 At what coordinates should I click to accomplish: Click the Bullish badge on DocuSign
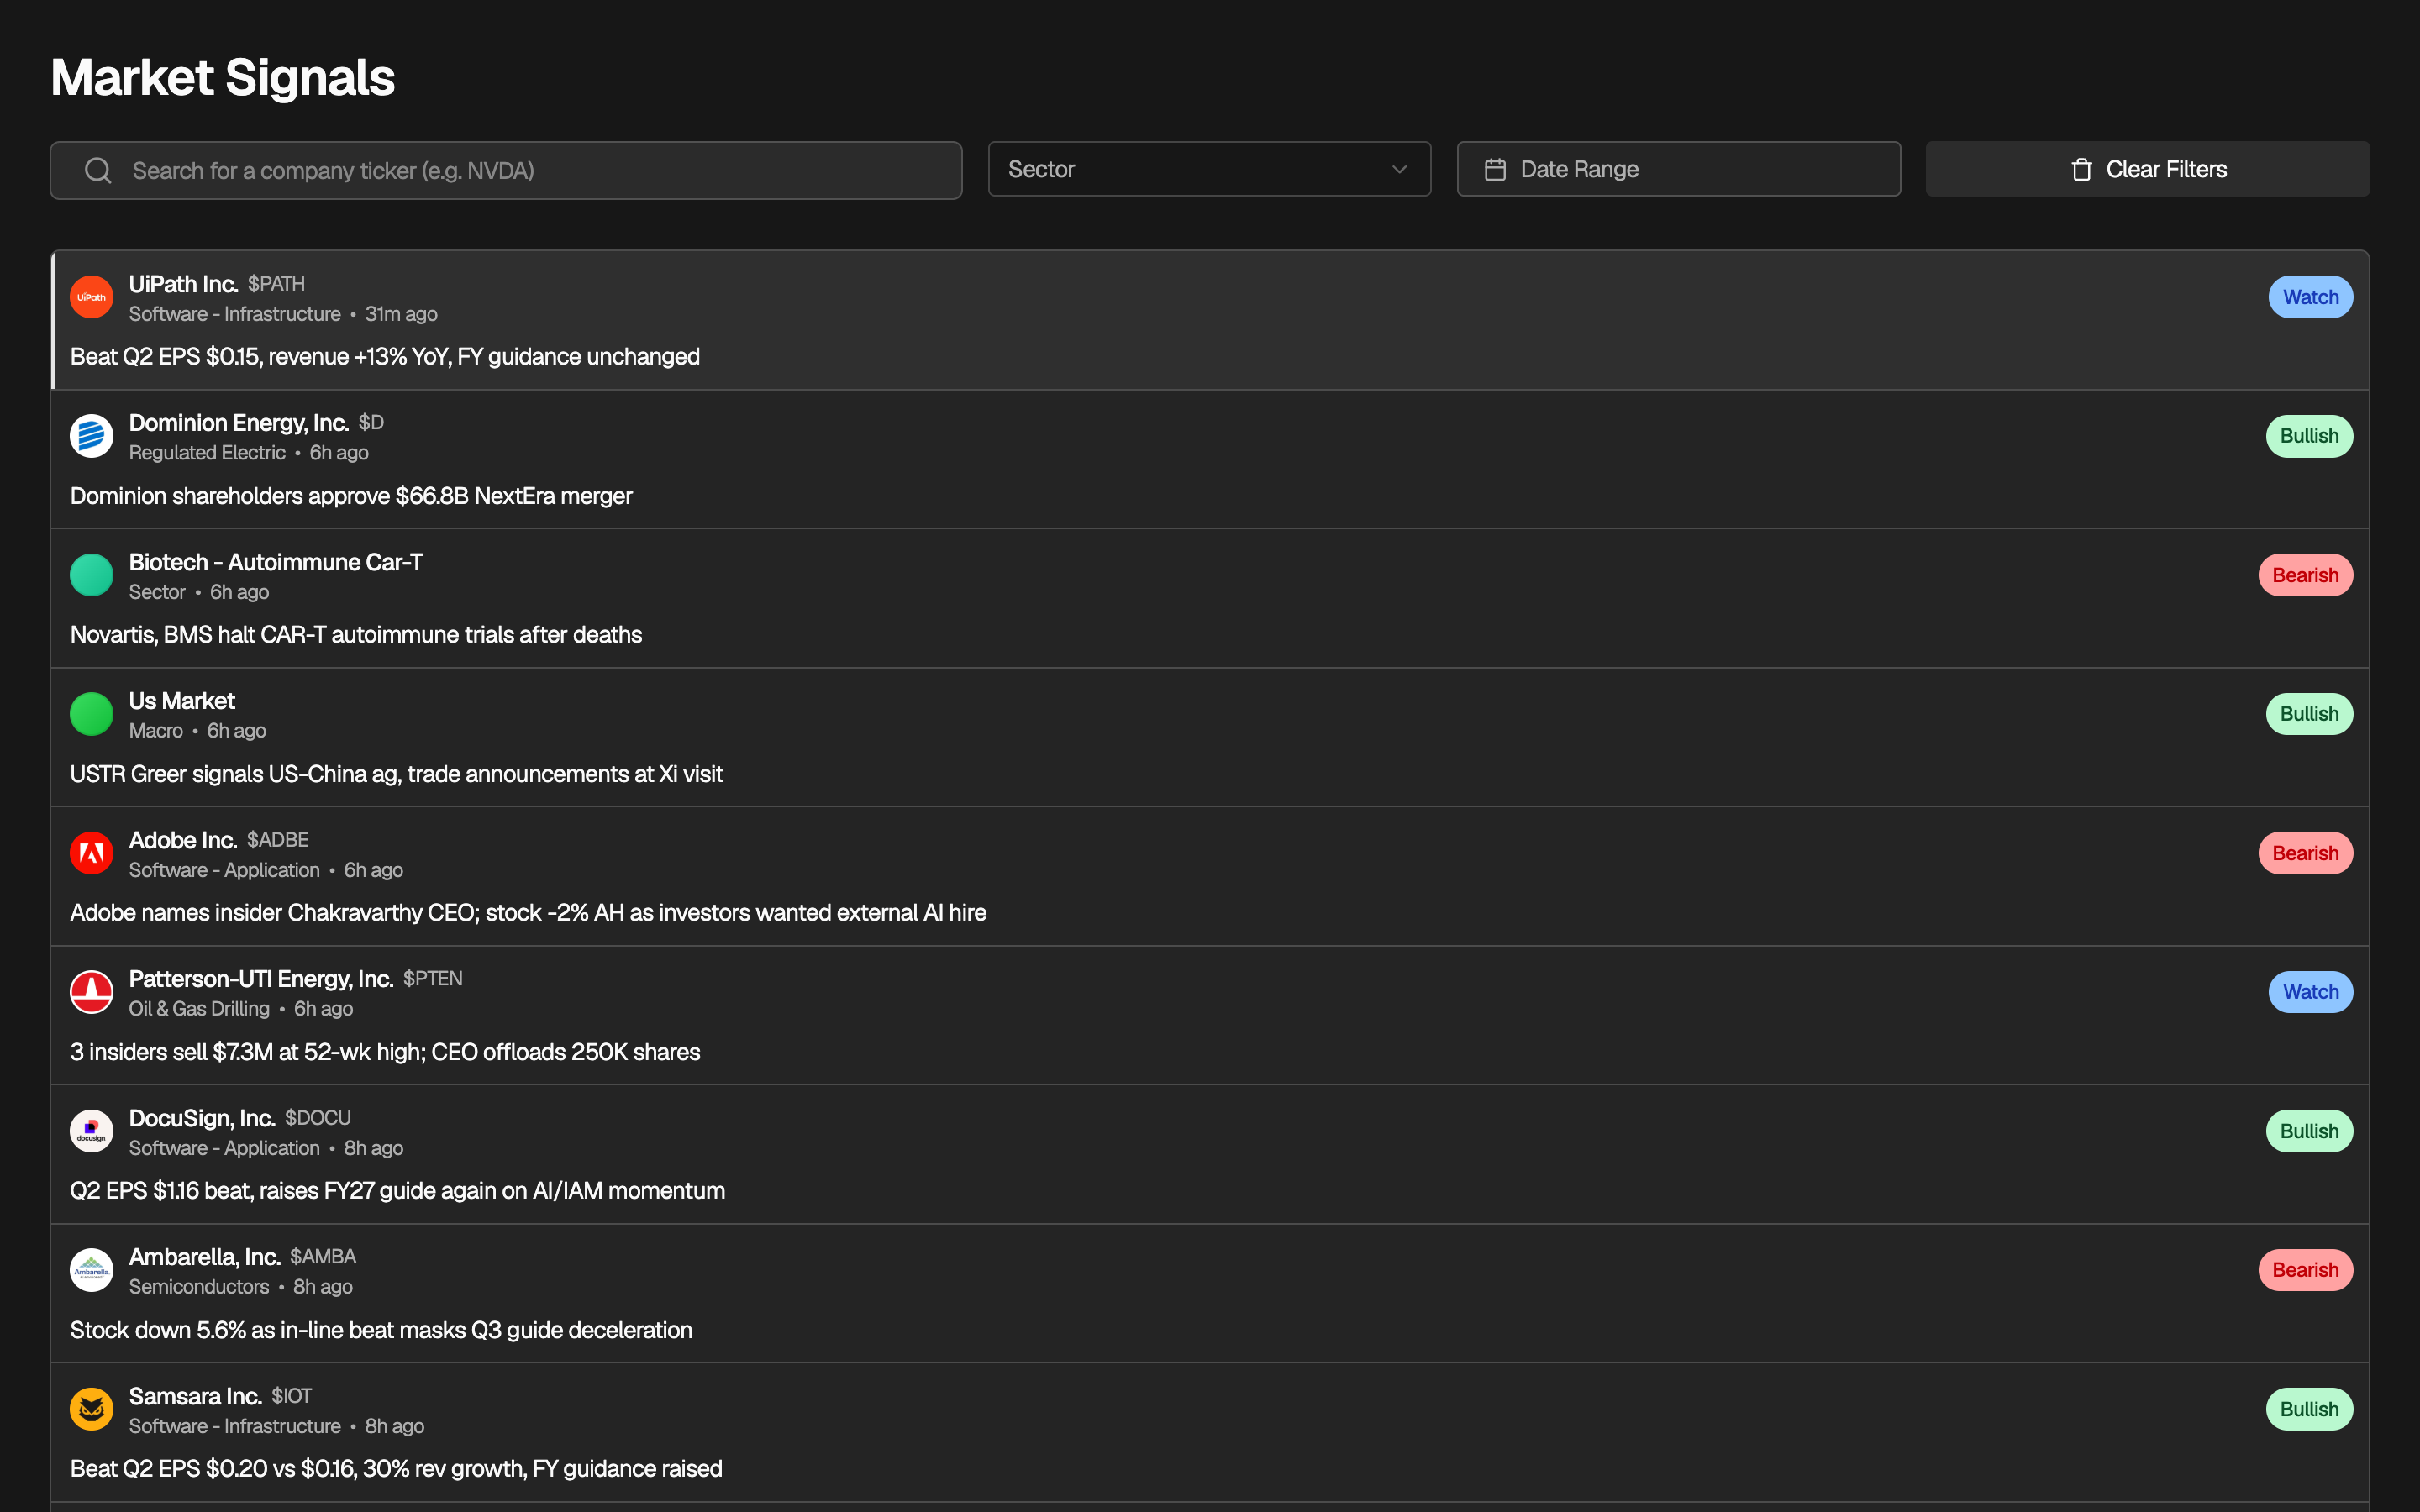tap(2309, 1131)
